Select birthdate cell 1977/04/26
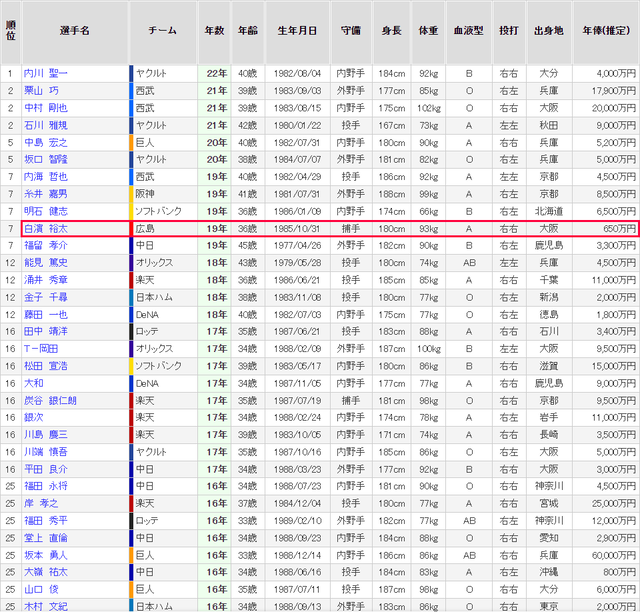 click(298, 245)
